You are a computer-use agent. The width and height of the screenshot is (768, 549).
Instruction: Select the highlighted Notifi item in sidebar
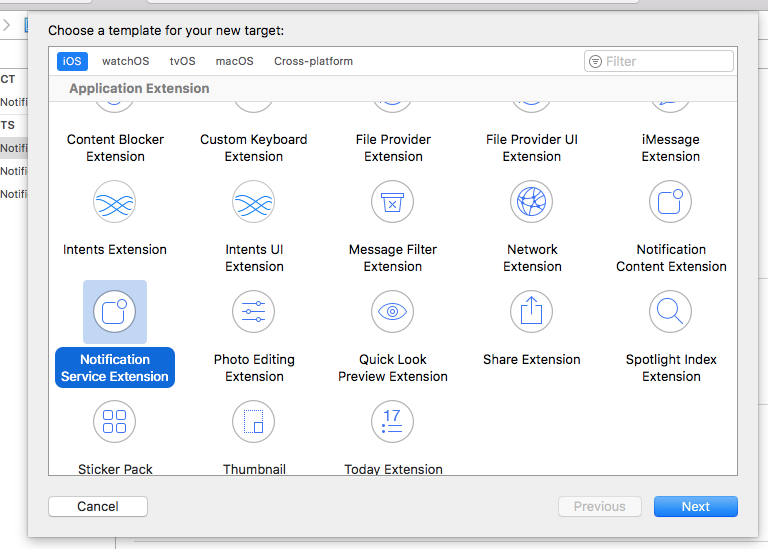click(14, 148)
